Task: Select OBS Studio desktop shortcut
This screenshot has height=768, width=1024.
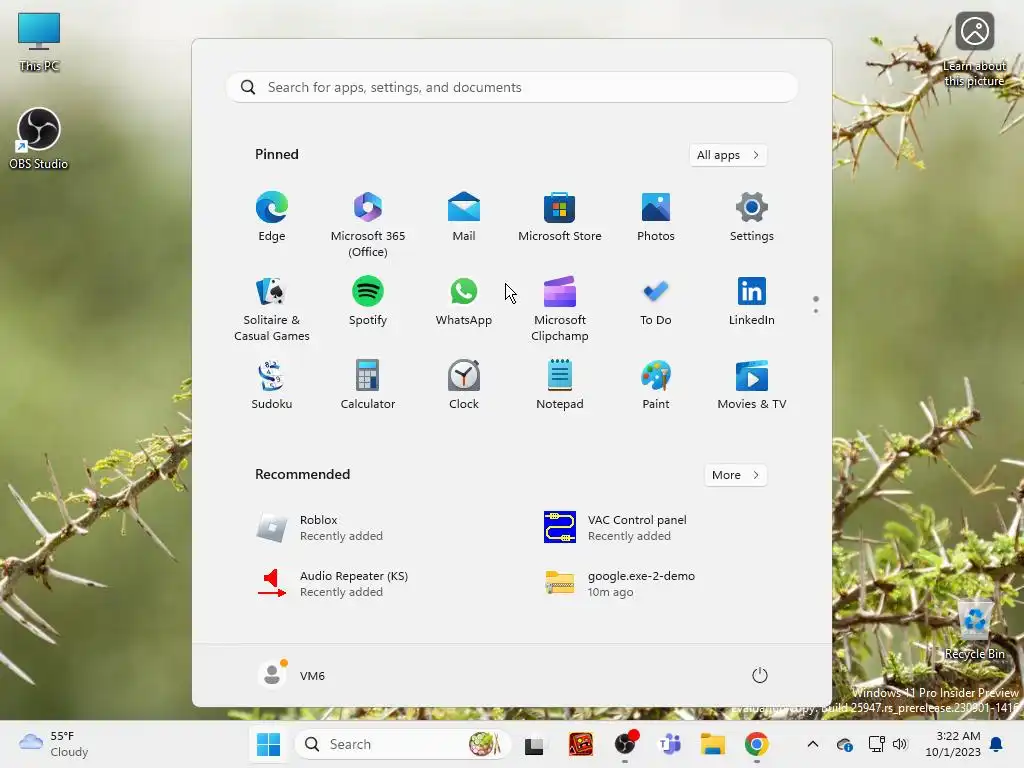Action: coord(39,139)
